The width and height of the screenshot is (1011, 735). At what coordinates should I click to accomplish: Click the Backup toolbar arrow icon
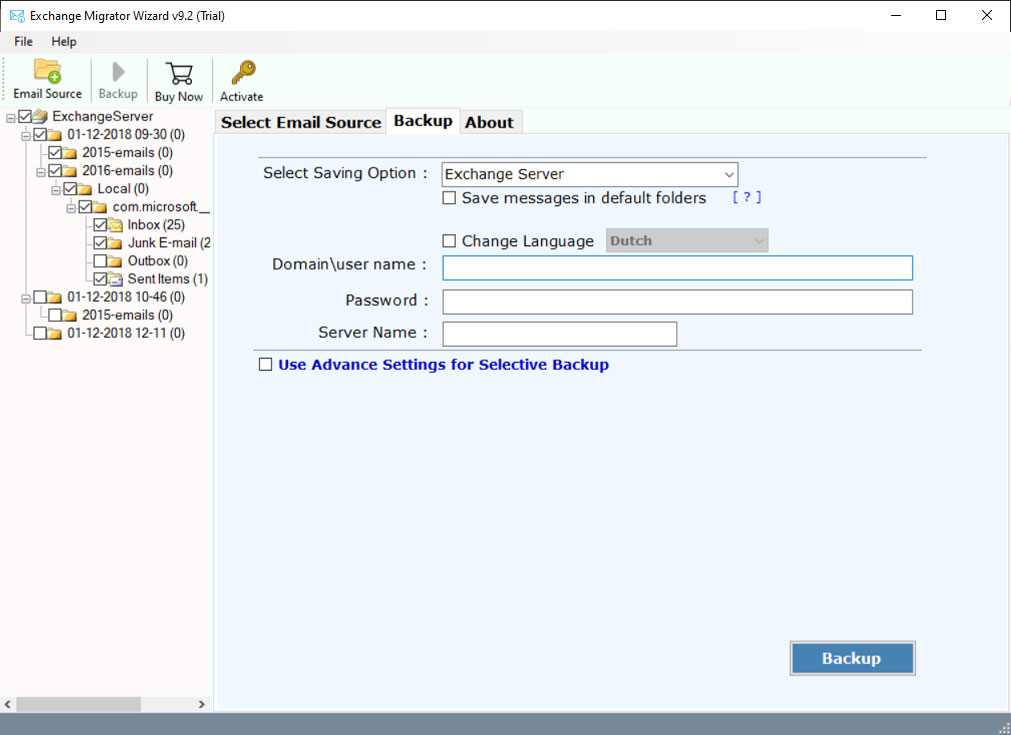(118, 72)
